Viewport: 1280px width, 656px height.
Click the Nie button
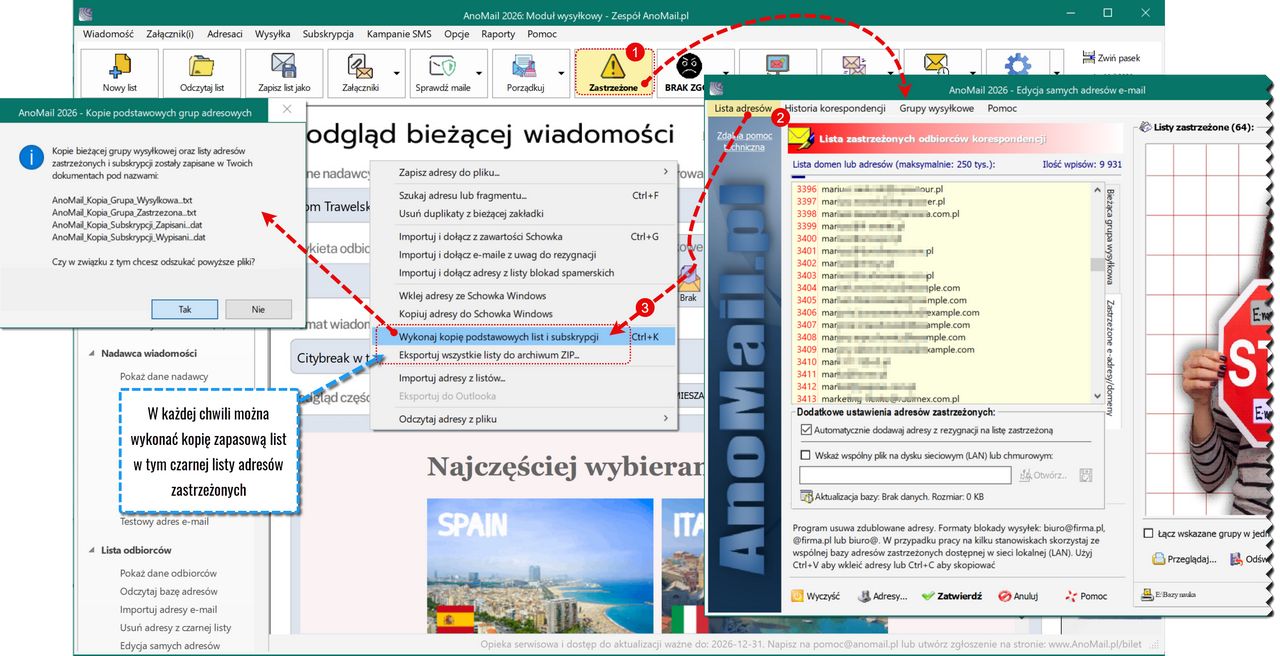[258, 309]
